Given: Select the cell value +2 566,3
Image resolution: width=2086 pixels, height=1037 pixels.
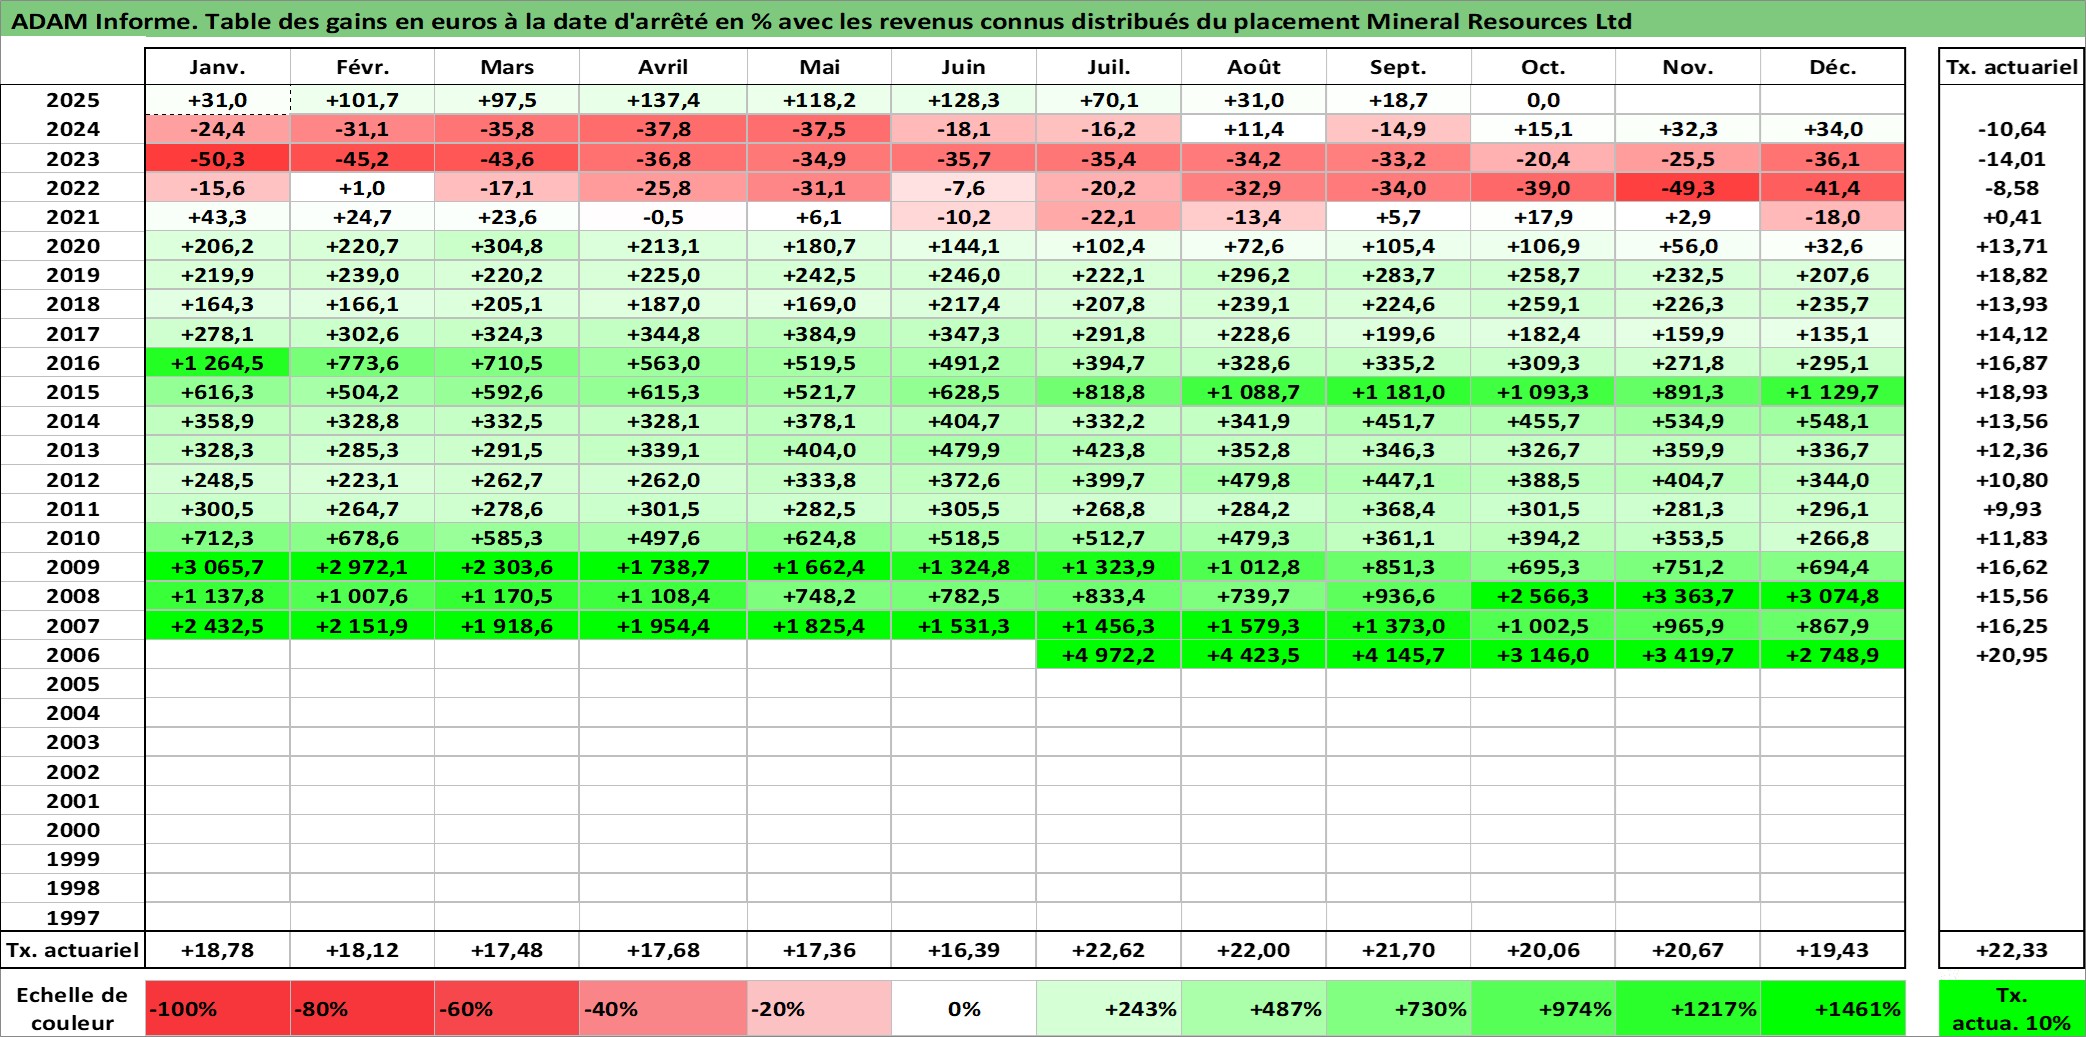Looking at the screenshot, I should [x=1543, y=596].
